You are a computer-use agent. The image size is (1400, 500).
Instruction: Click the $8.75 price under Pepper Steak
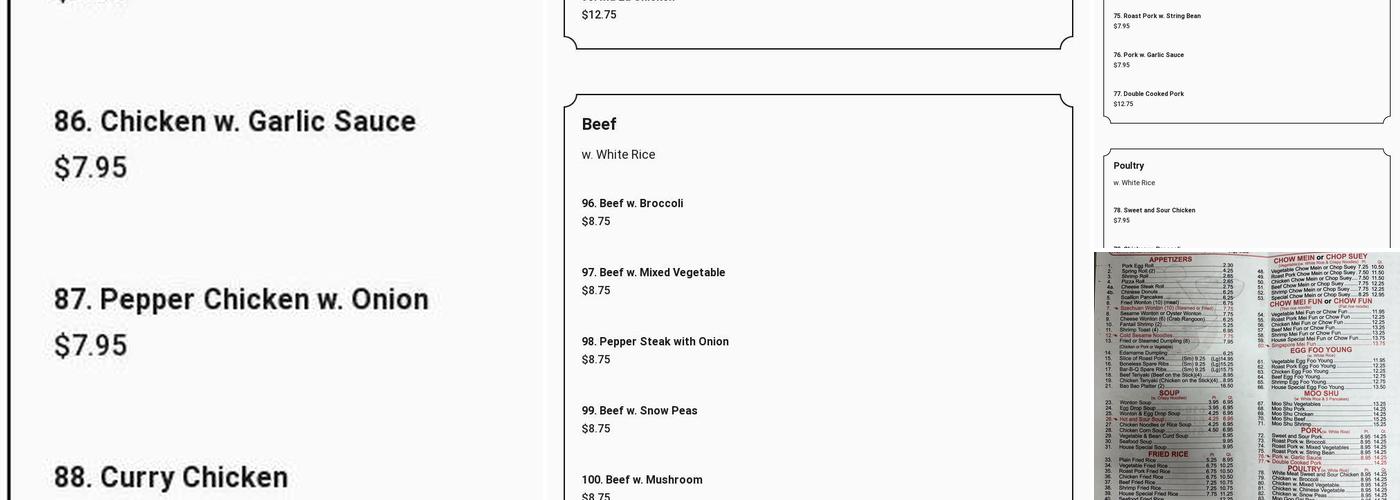click(596, 360)
